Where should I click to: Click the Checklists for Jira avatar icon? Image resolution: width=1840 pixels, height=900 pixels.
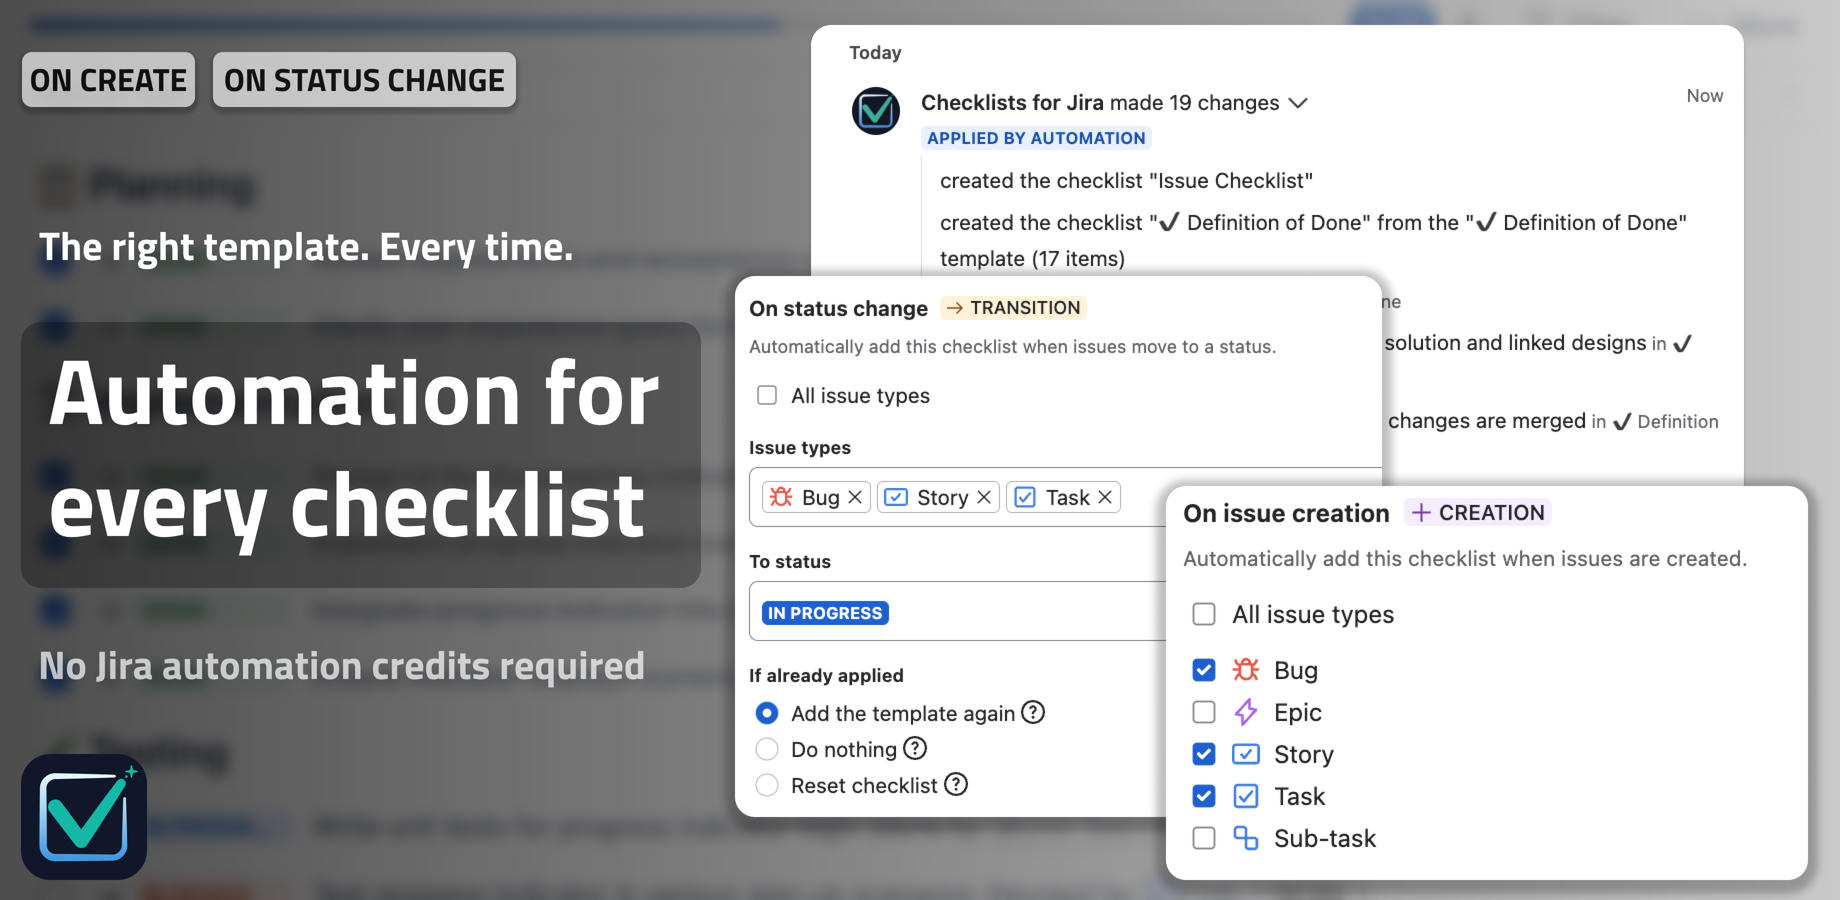pyautogui.click(x=876, y=111)
